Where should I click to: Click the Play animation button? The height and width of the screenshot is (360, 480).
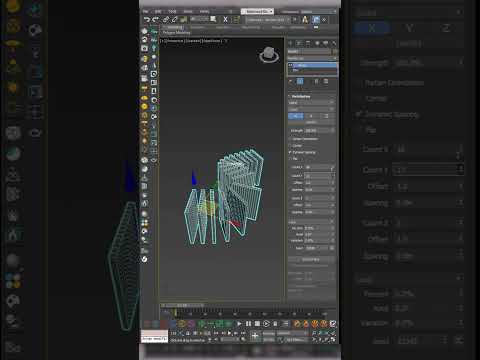click(239, 324)
